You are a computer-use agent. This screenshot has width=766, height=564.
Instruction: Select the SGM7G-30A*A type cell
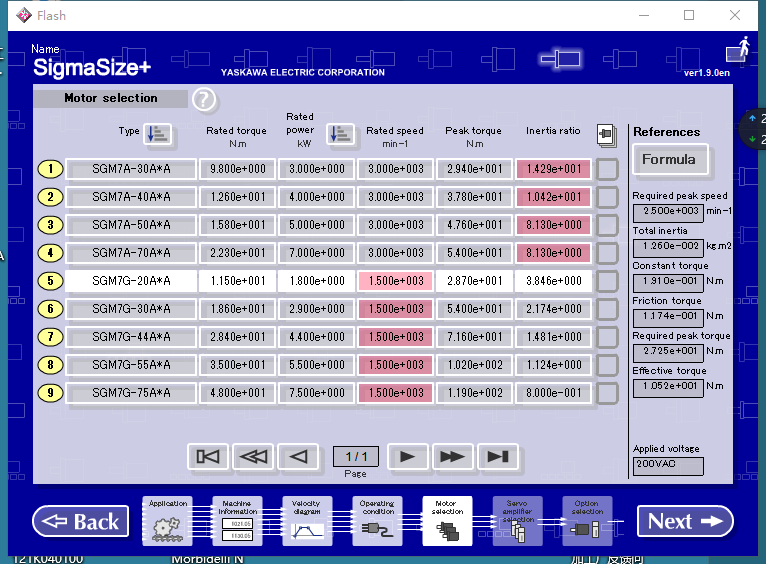coord(131,309)
